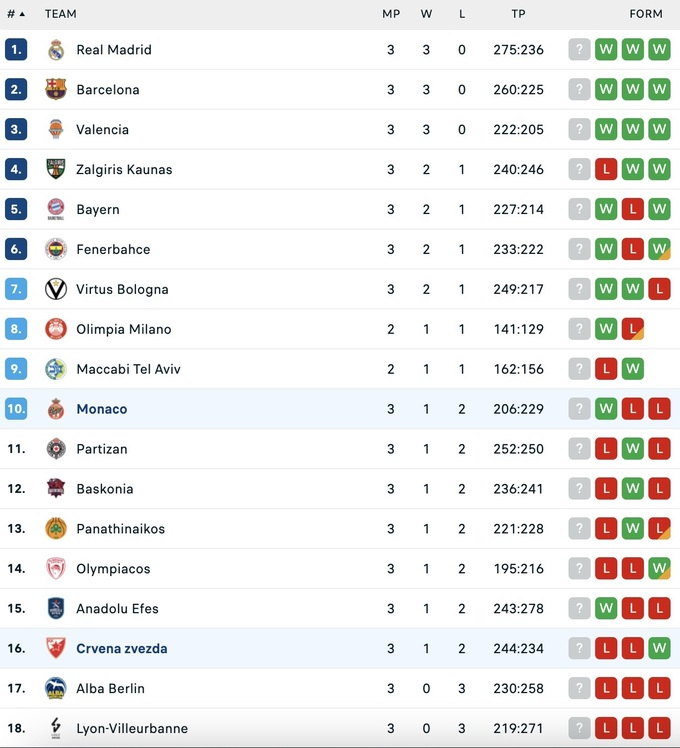Click the rank 10 position badge for Monaco
The width and height of the screenshot is (680, 748).
coord(16,409)
